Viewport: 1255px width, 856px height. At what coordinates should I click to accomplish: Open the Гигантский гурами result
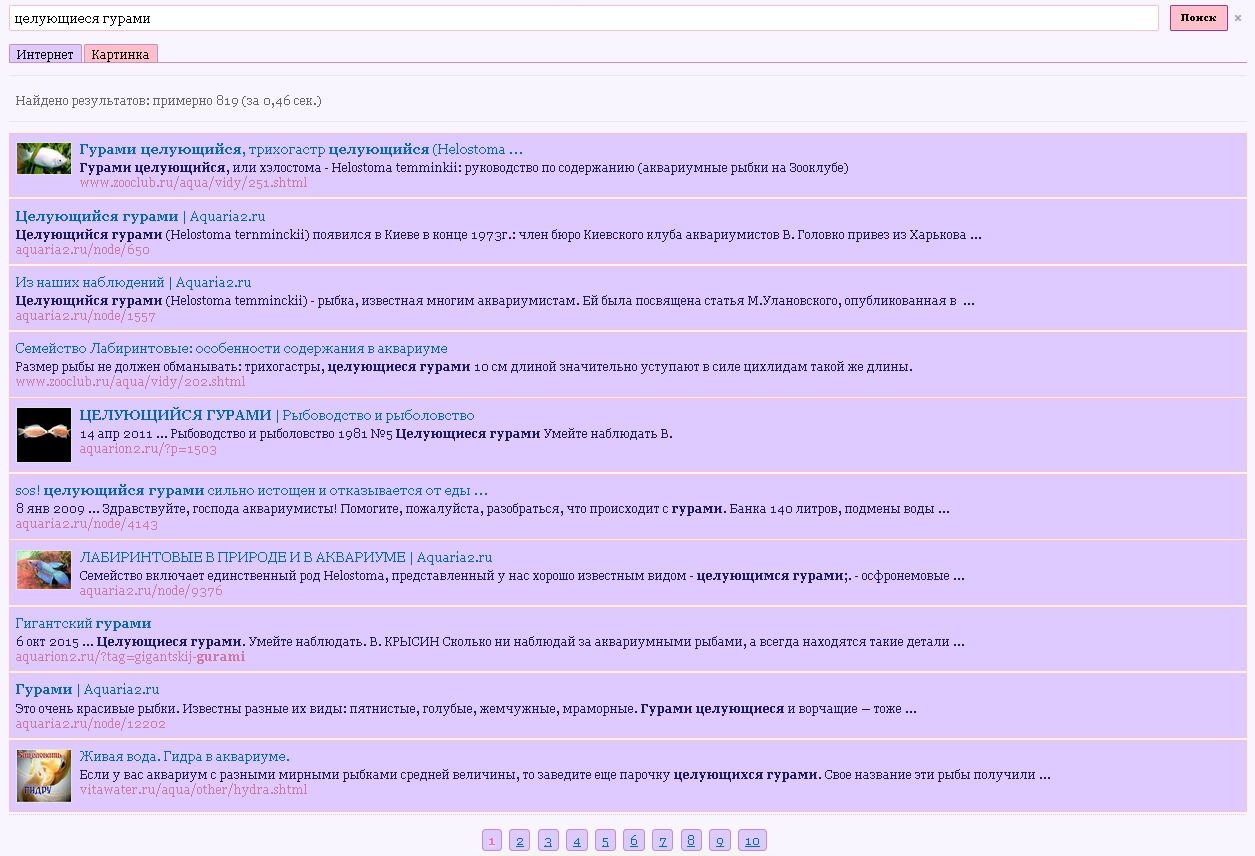point(83,623)
